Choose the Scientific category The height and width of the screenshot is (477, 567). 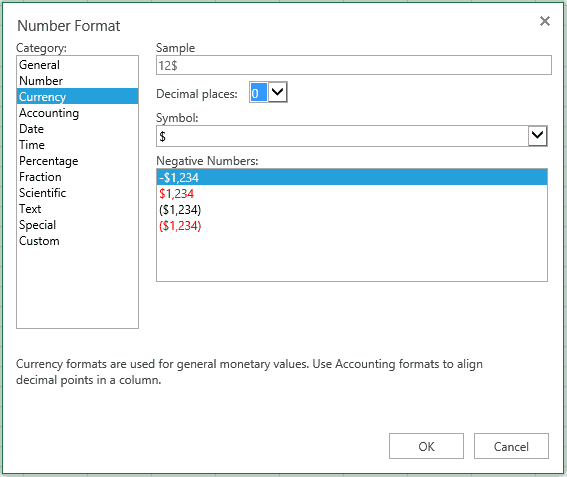click(x=77, y=193)
